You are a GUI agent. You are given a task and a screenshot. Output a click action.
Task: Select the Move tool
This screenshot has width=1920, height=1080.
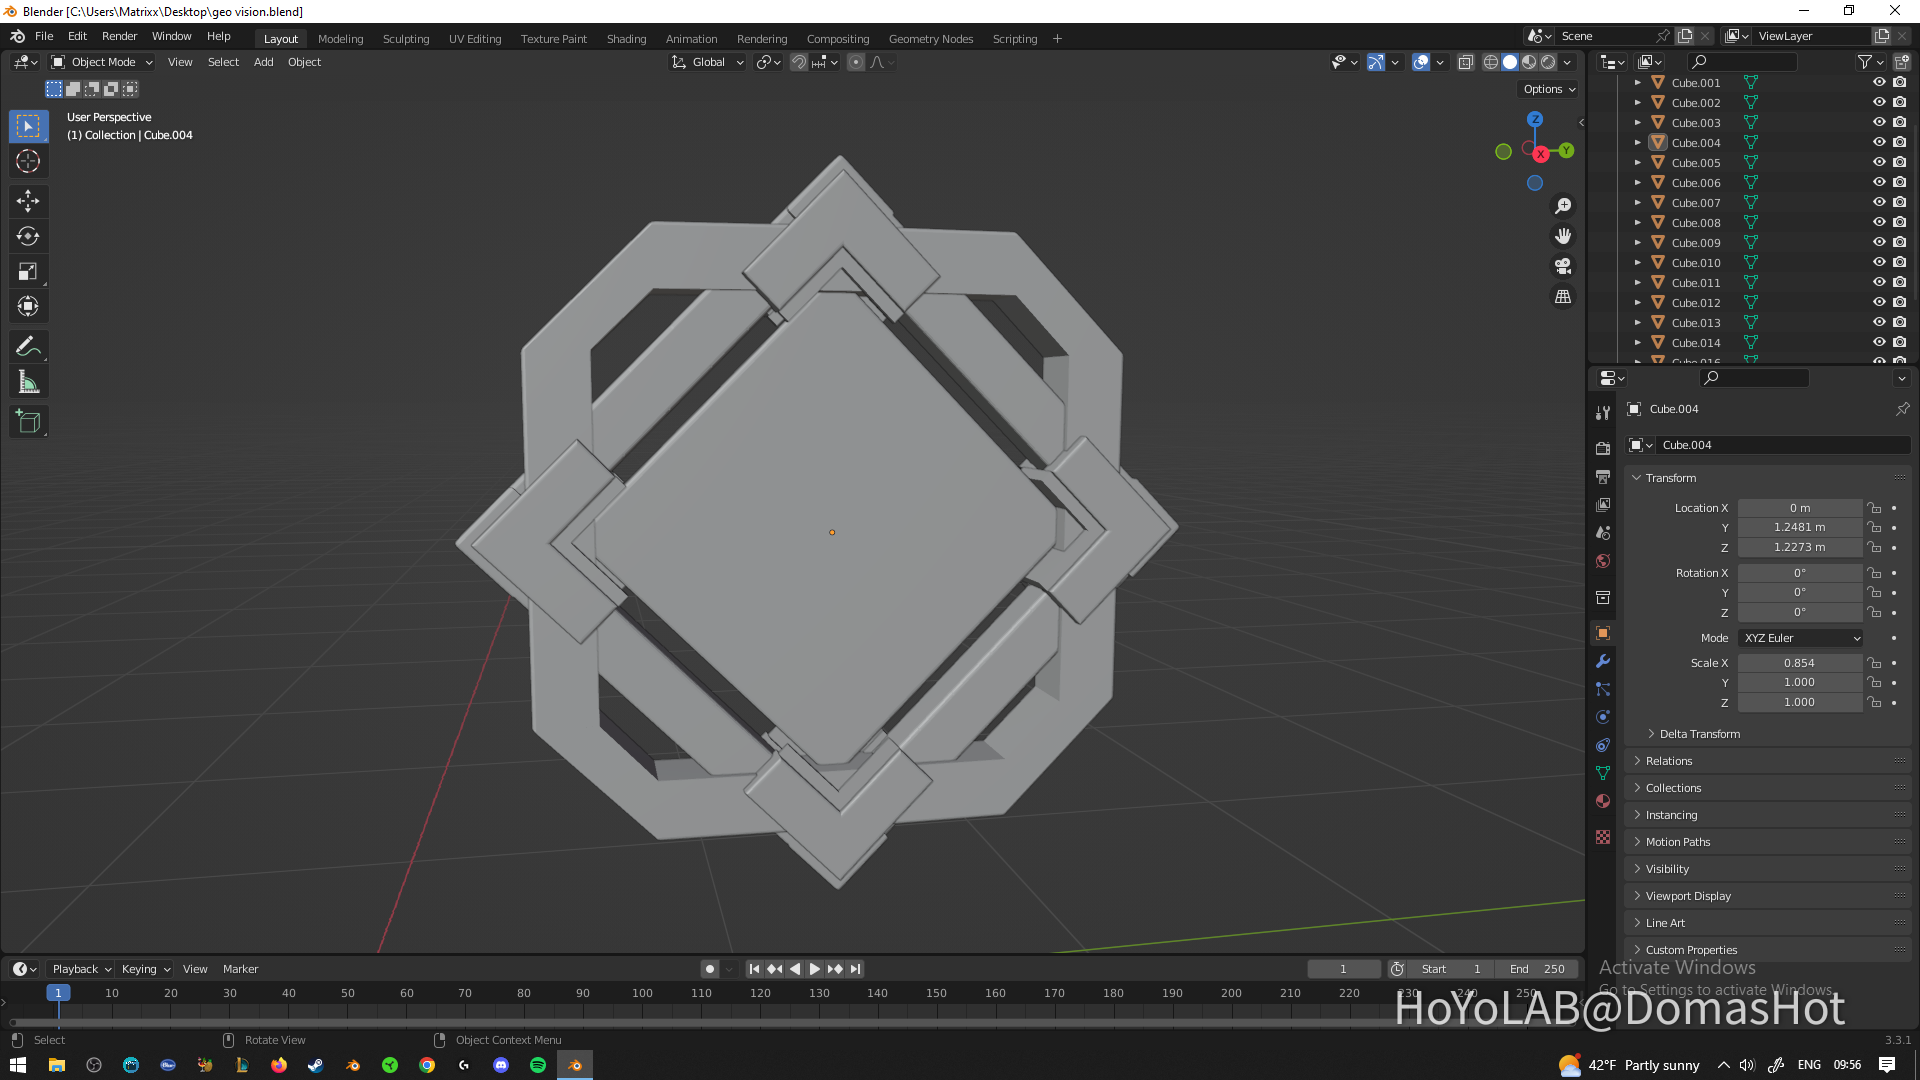click(28, 201)
